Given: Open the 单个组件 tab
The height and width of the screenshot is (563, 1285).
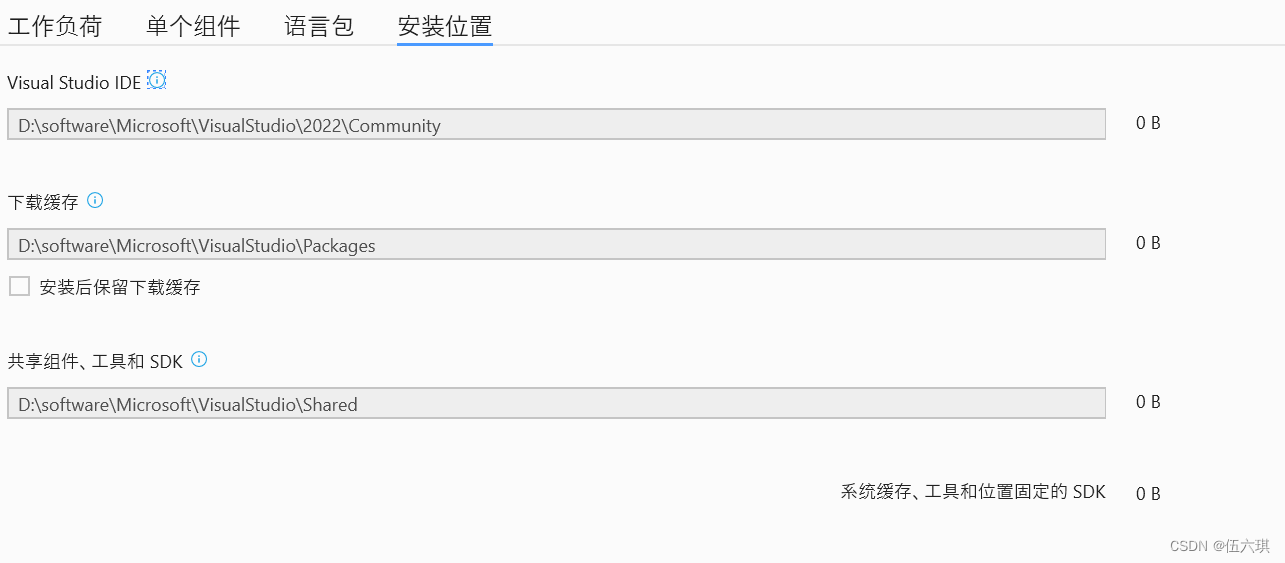Looking at the screenshot, I should pos(193,26).
